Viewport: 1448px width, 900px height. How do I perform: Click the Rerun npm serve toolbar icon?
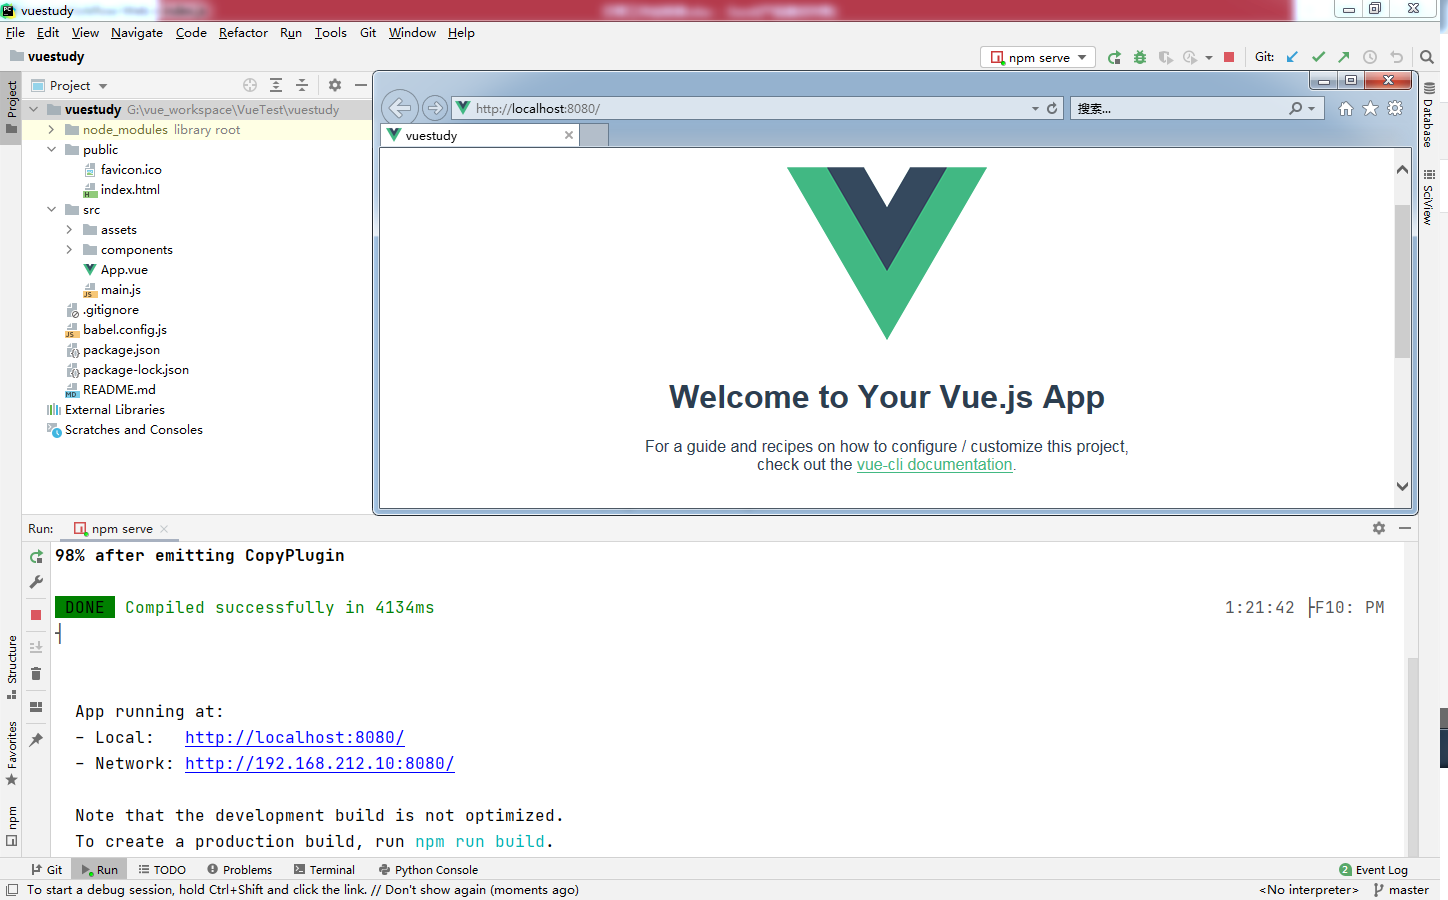coord(1114,57)
